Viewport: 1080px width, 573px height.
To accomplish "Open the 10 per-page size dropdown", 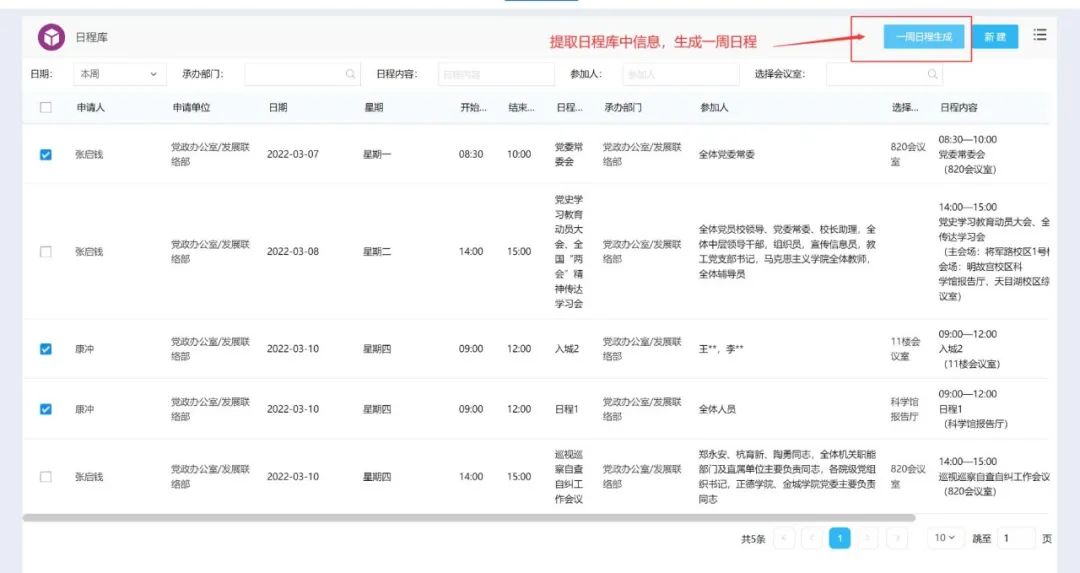I will 944,538.
